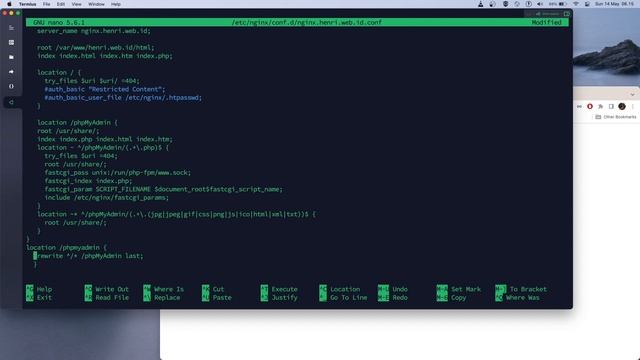640x360 pixels.
Task: Open the second grid-like icon in Termius sidebar
Action: (x=11, y=42)
